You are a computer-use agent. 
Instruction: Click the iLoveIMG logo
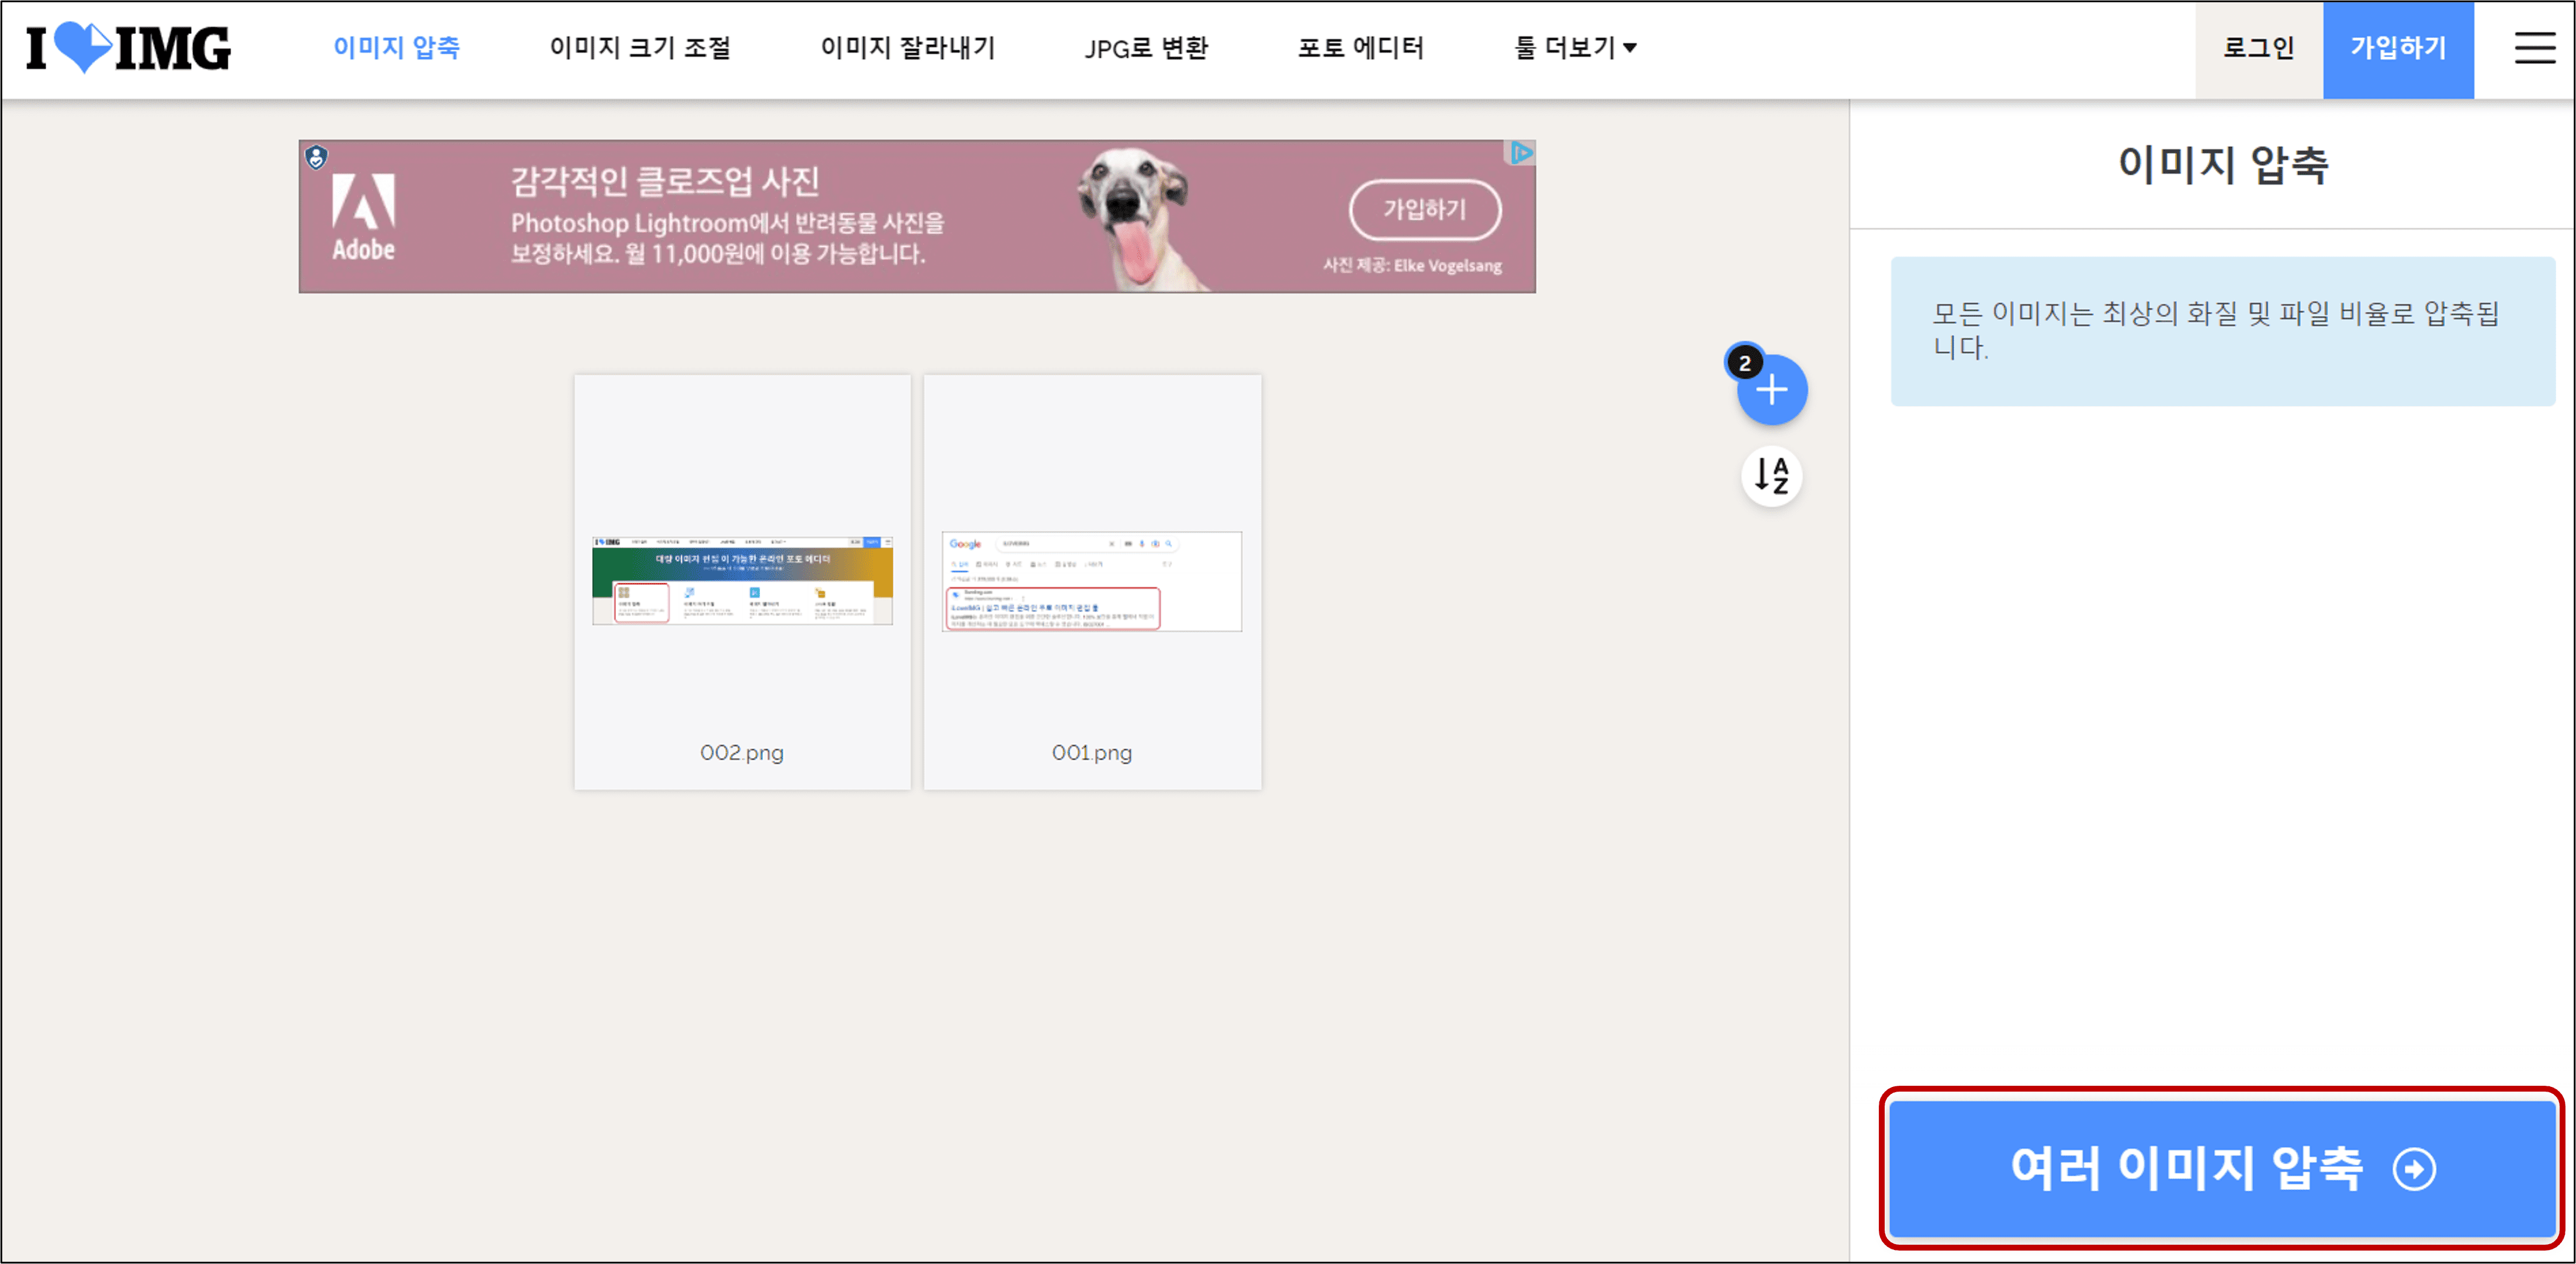tap(128, 48)
